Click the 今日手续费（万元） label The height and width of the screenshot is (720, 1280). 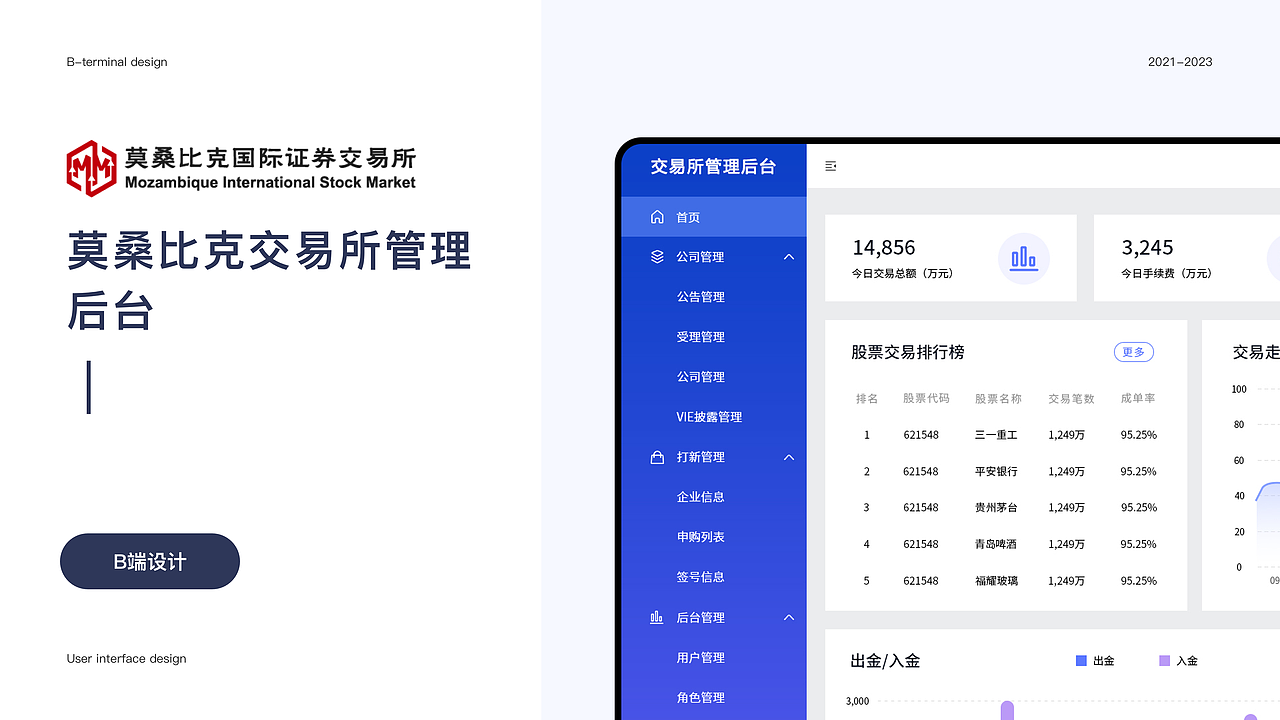coord(1166,273)
